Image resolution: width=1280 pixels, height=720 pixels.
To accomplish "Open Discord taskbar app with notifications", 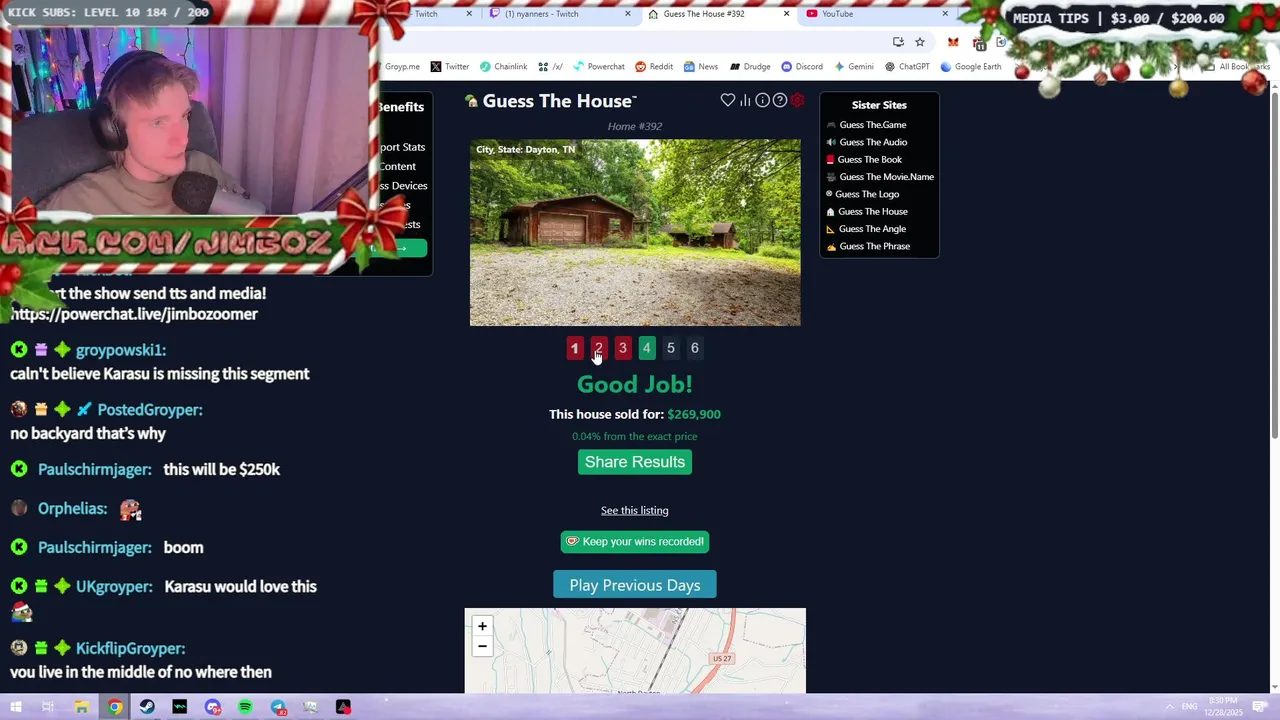I will coord(213,707).
